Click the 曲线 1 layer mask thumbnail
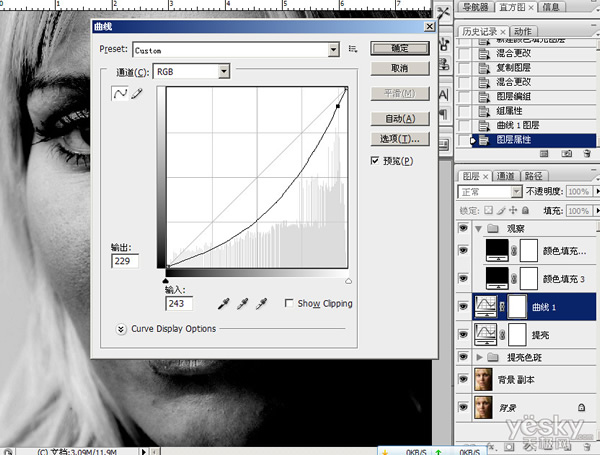Viewport: 600px width, 455px height. (x=517, y=307)
